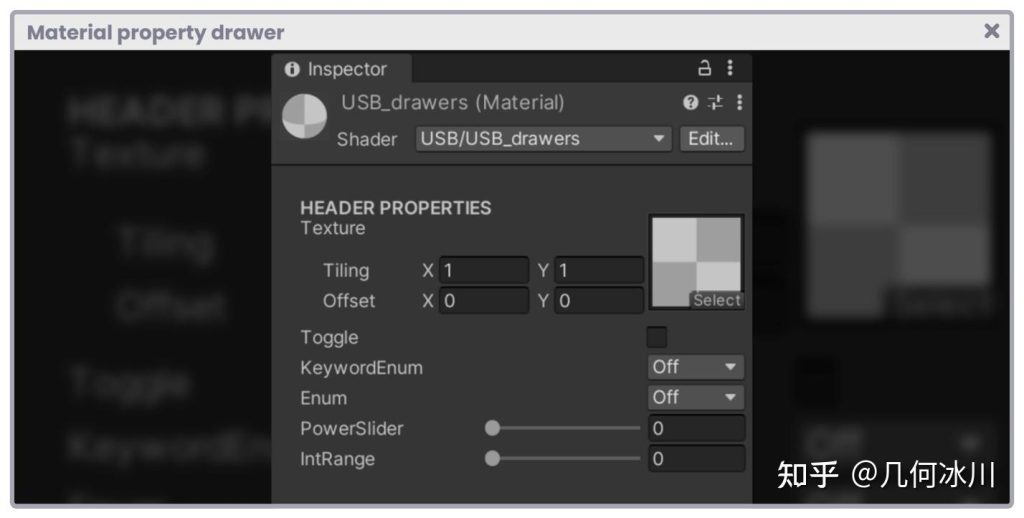Viewport: 1024px width, 518px height.
Task: Open the Shader USB/USB_drawers dropdown
Action: 543,138
